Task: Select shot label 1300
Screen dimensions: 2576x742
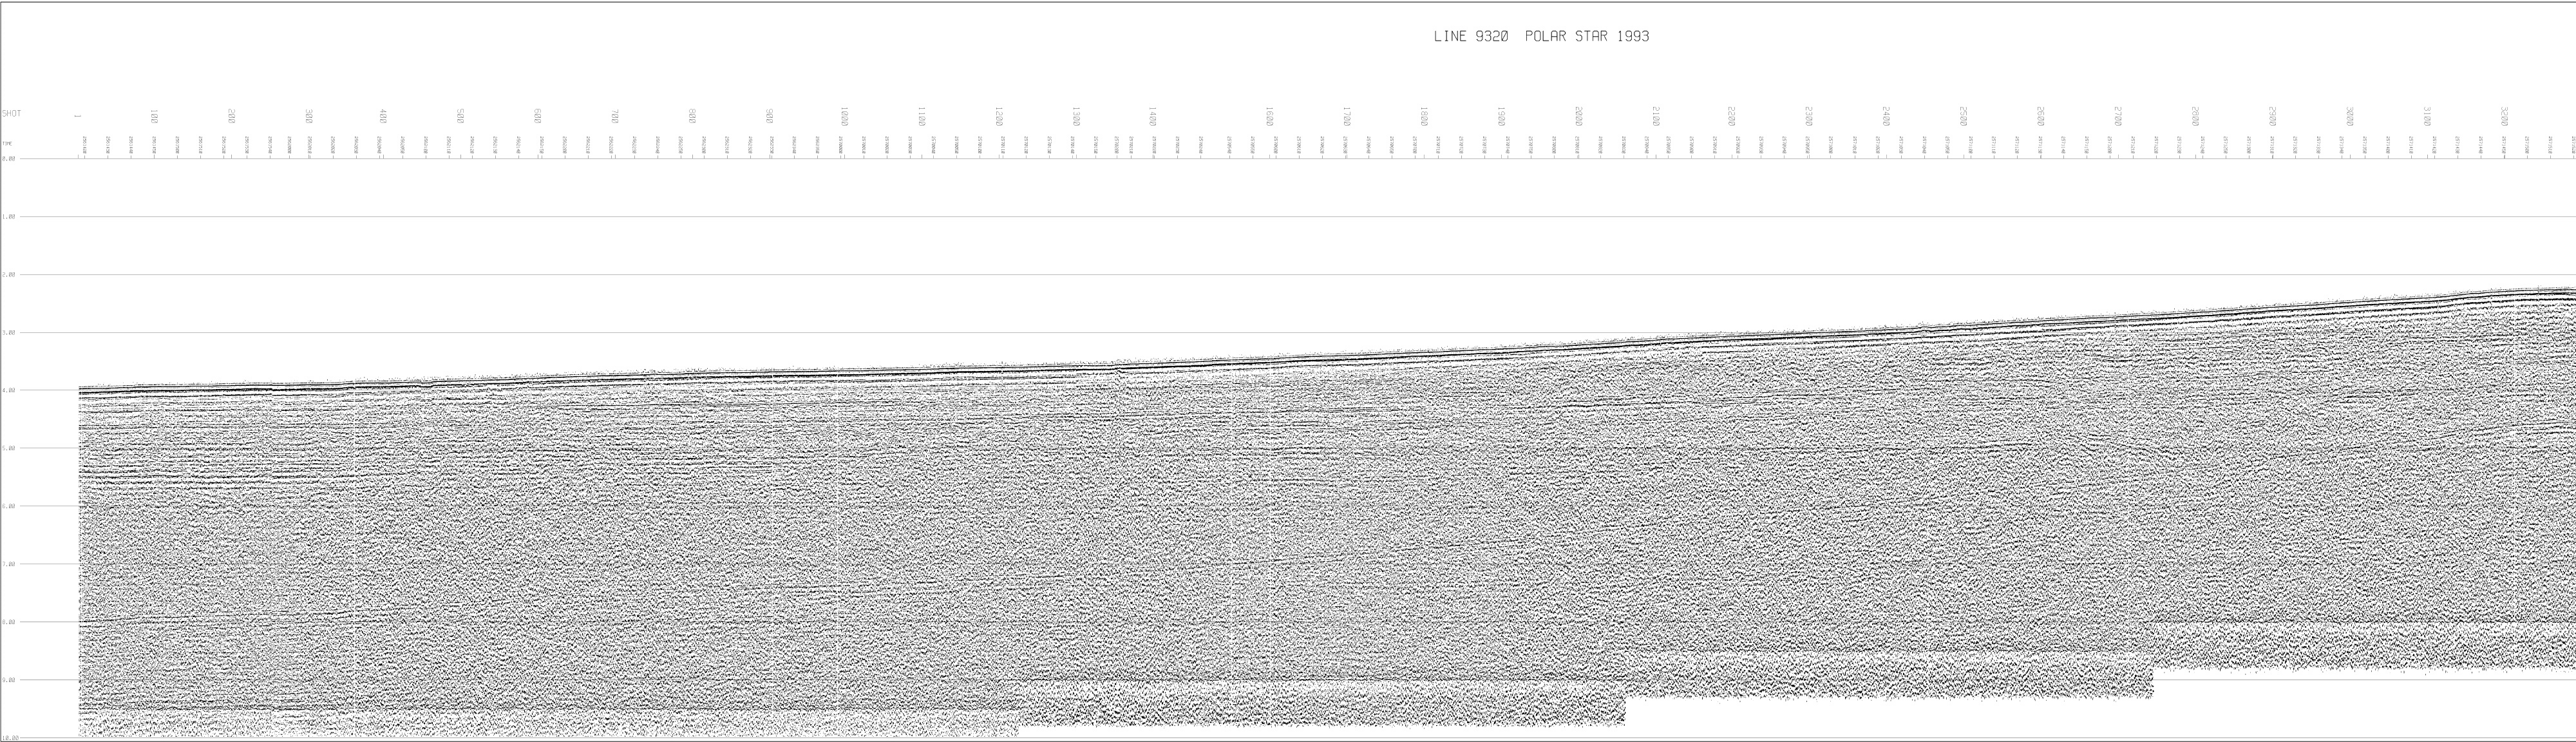Action: coord(1076,116)
